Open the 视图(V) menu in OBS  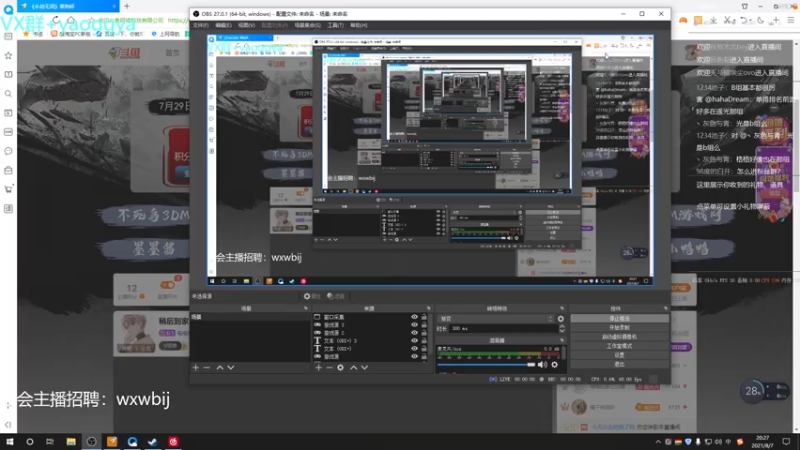coord(246,25)
